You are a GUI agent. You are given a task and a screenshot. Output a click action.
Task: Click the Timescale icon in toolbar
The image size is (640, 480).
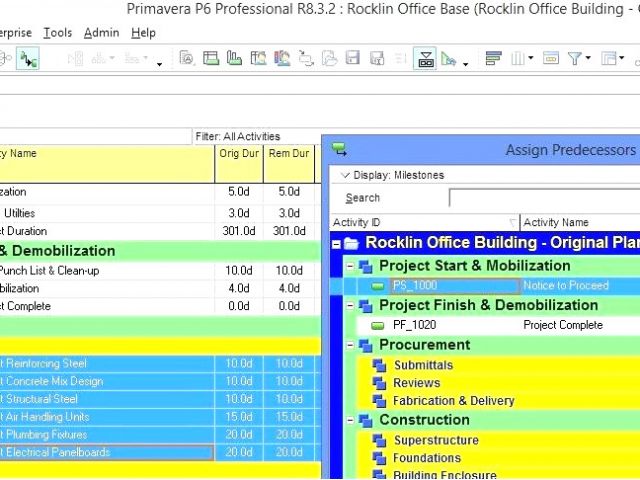[550, 59]
